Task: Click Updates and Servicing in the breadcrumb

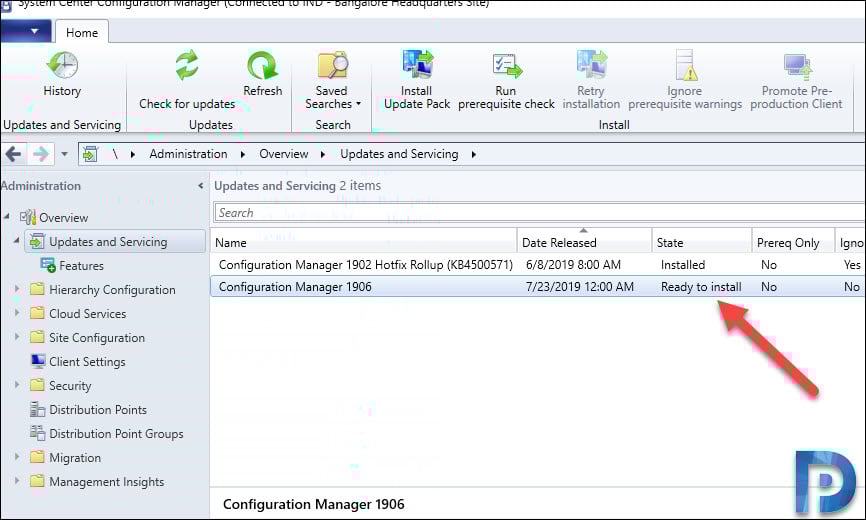Action: (x=399, y=154)
